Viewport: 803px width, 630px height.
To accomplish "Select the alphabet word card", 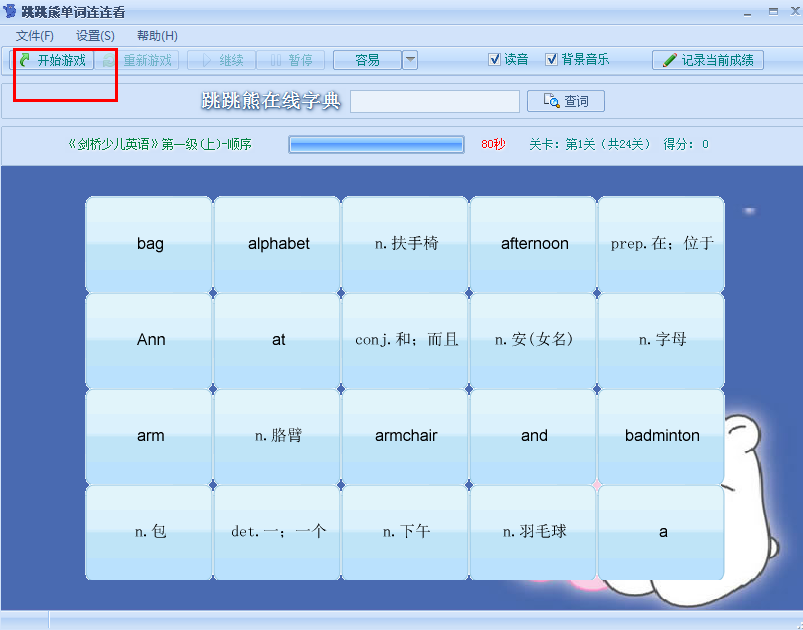I will tap(277, 244).
